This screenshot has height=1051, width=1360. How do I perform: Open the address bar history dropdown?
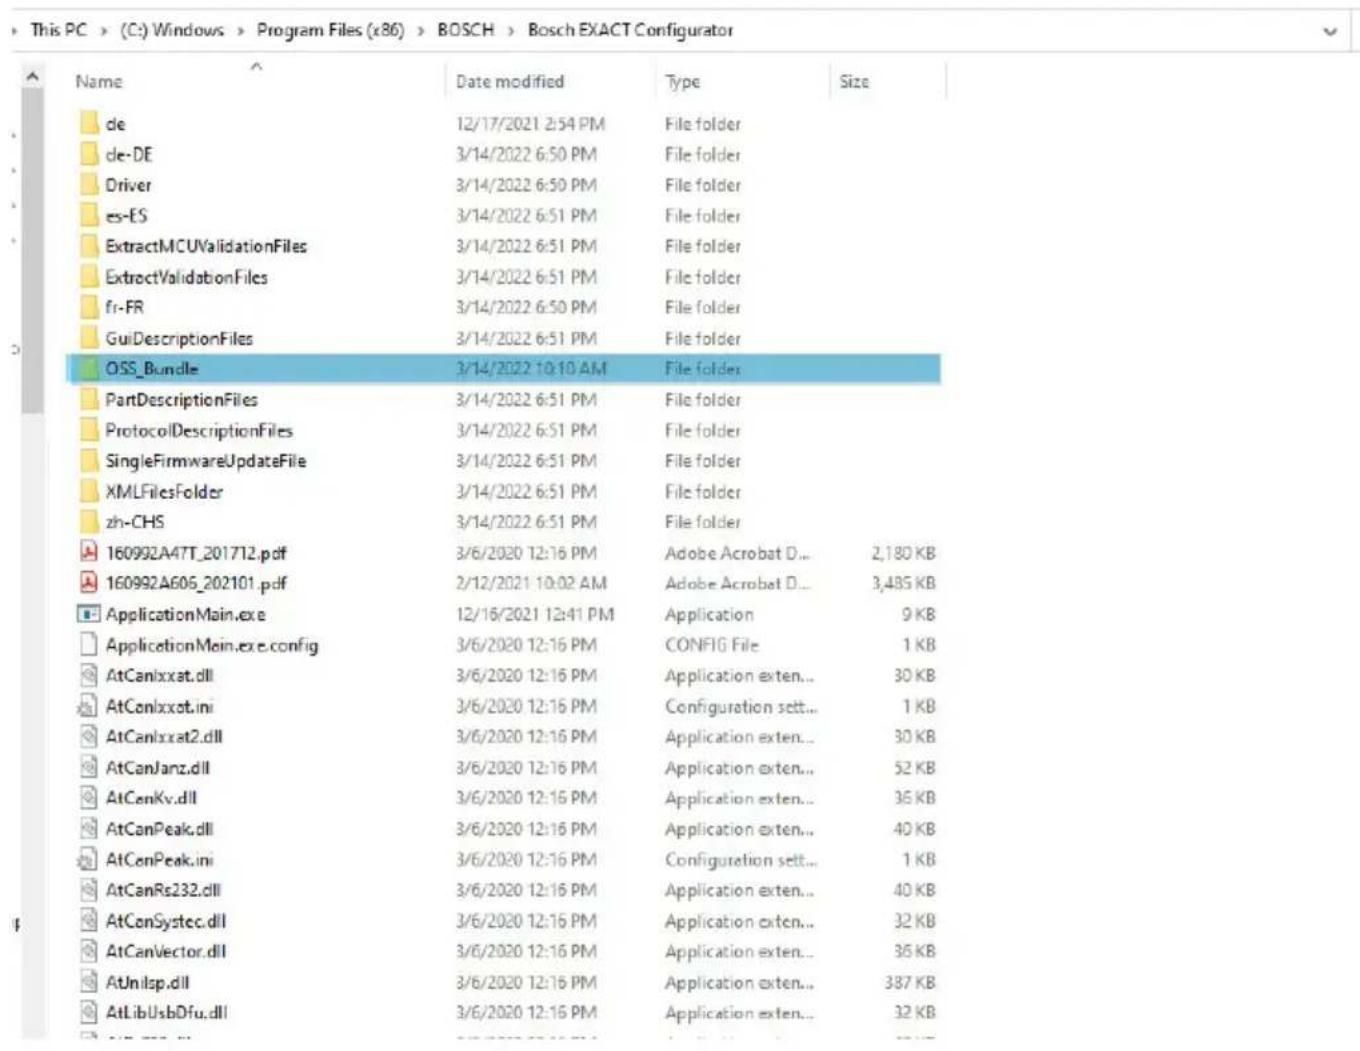(1330, 31)
